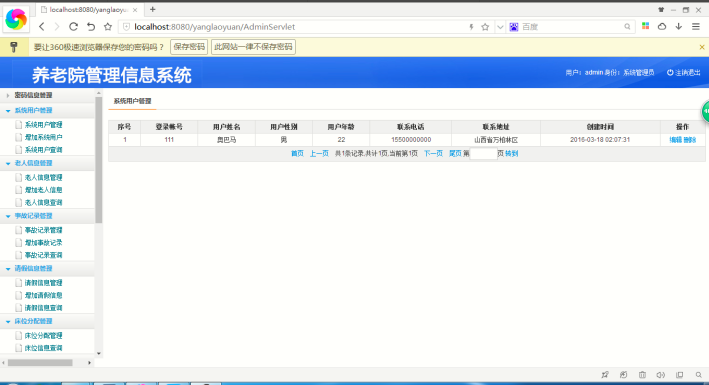Collapse the 请假信息管理 section arrow
This screenshot has height=385, width=709.
click(x=8, y=269)
